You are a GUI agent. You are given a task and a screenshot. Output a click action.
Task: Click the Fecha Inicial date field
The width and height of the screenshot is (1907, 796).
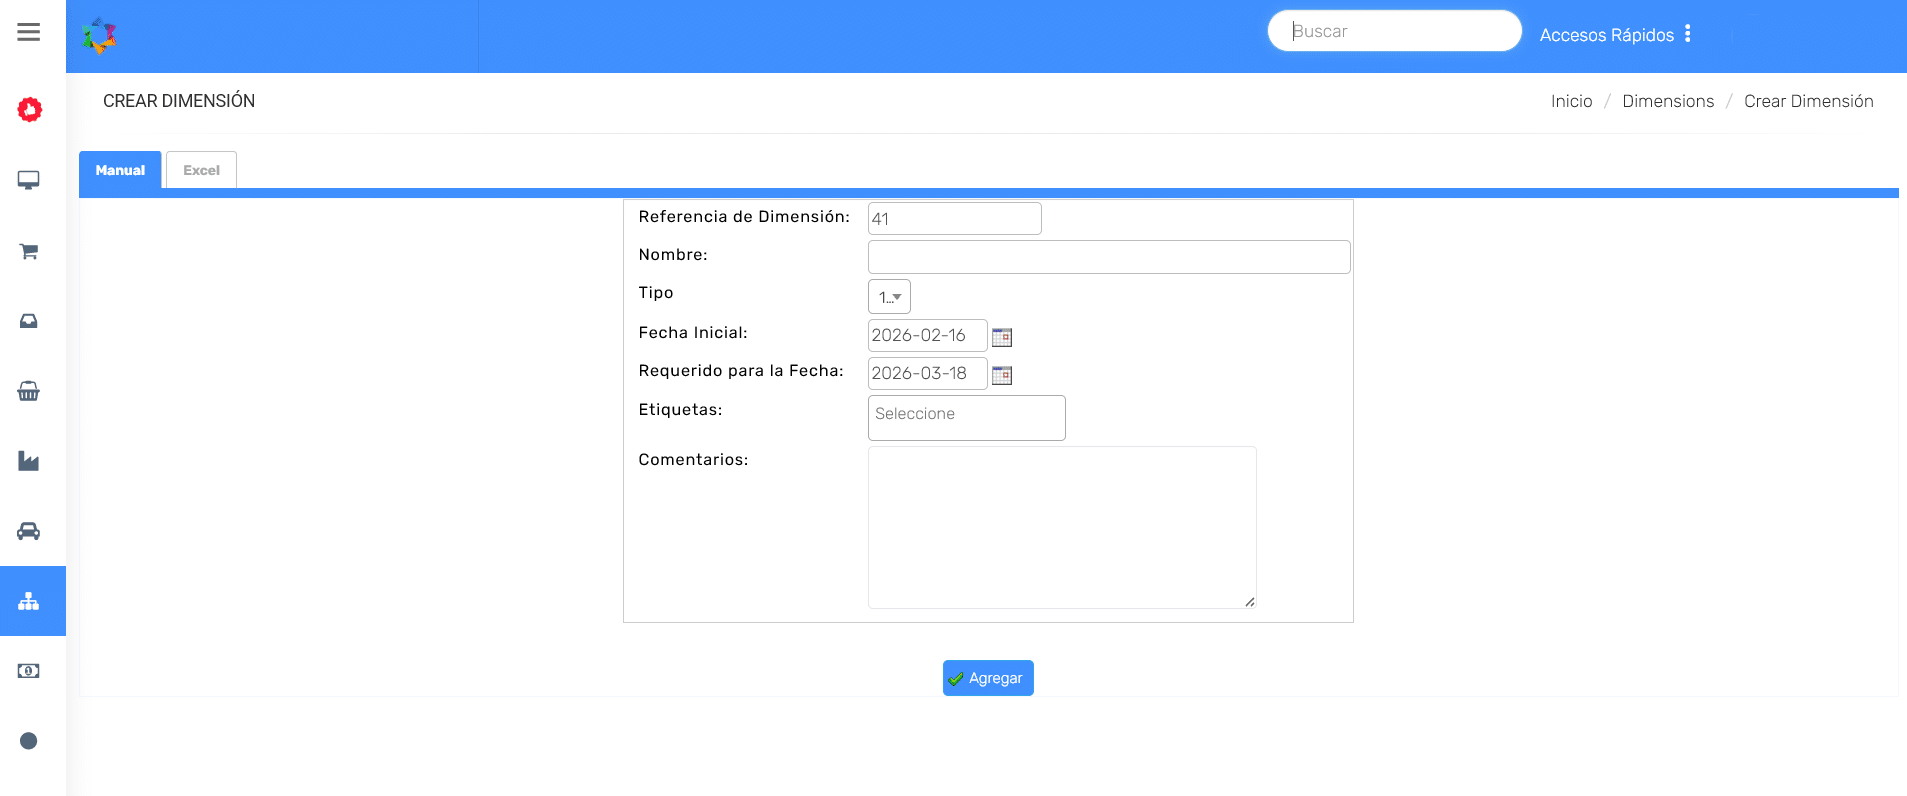(928, 335)
